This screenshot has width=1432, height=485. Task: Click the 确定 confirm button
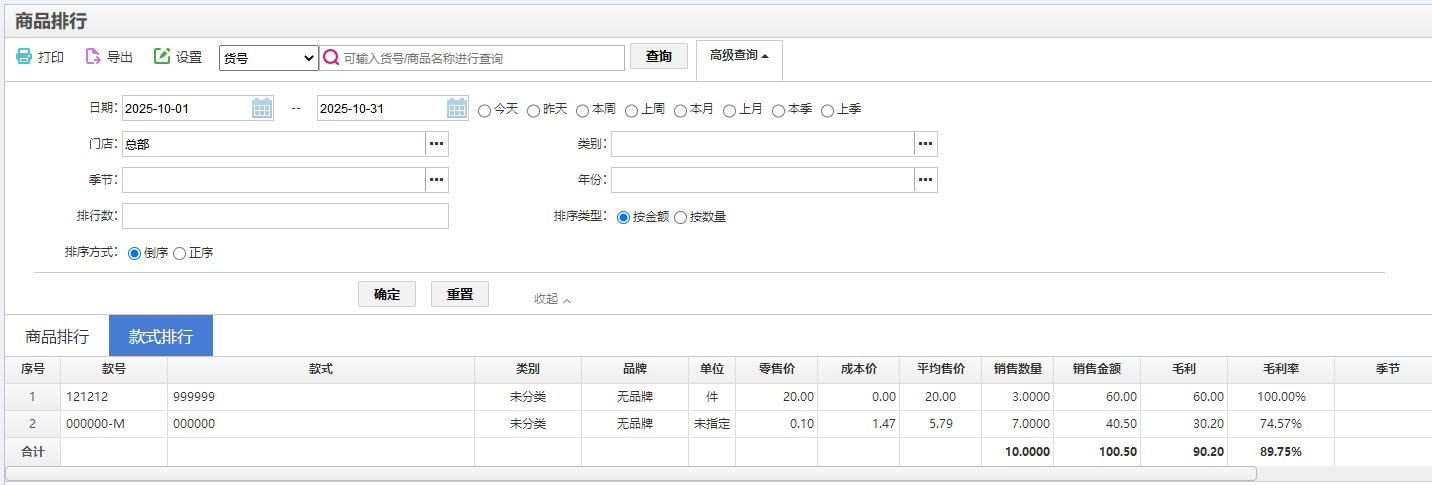tap(387, 294)
